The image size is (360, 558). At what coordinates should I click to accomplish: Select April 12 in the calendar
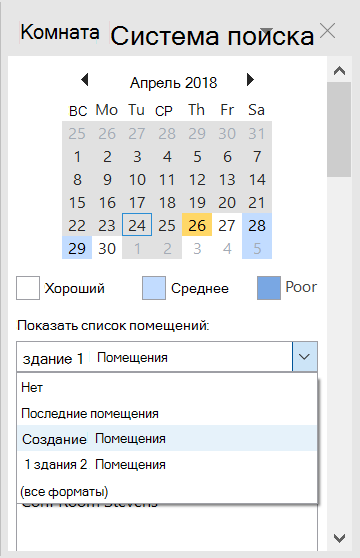coord(197,179)
